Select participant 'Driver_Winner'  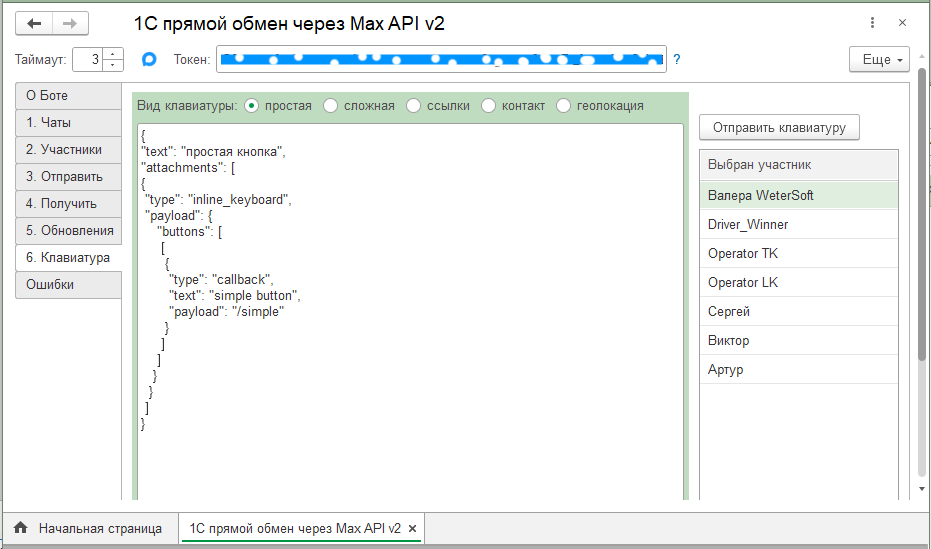[x=799, y=224]
